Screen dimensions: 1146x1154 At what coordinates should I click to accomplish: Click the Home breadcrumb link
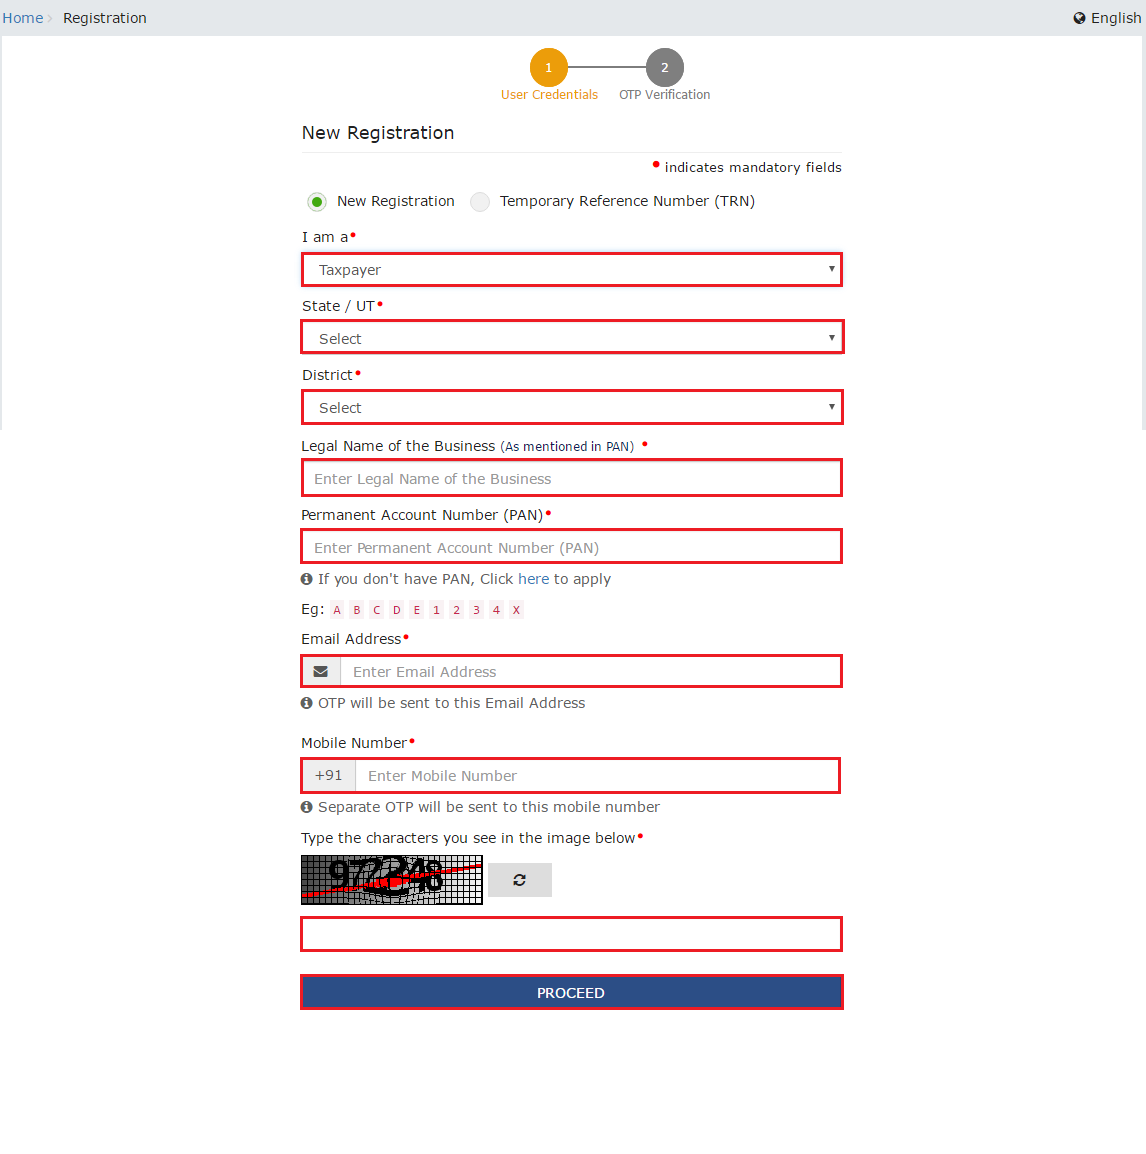22,17
